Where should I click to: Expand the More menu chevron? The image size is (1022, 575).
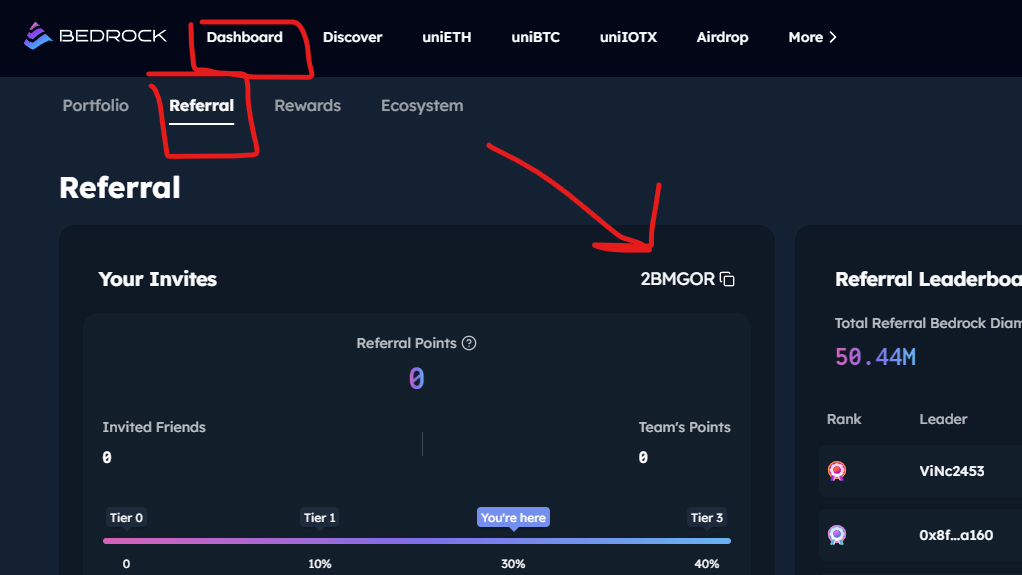coord(832,37)
